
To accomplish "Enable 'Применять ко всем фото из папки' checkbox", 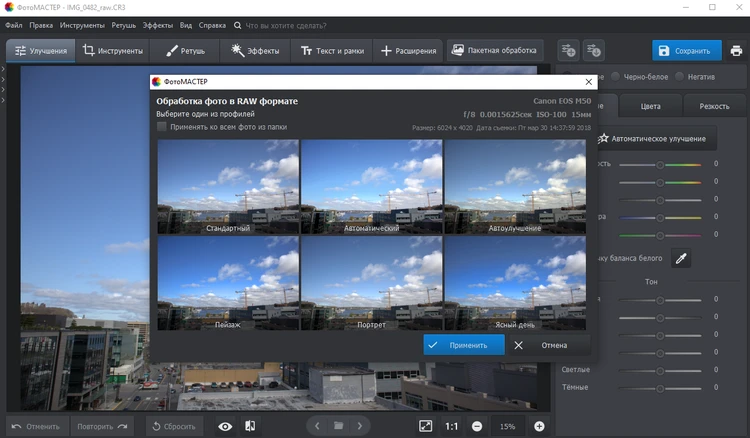I will 162,127.
